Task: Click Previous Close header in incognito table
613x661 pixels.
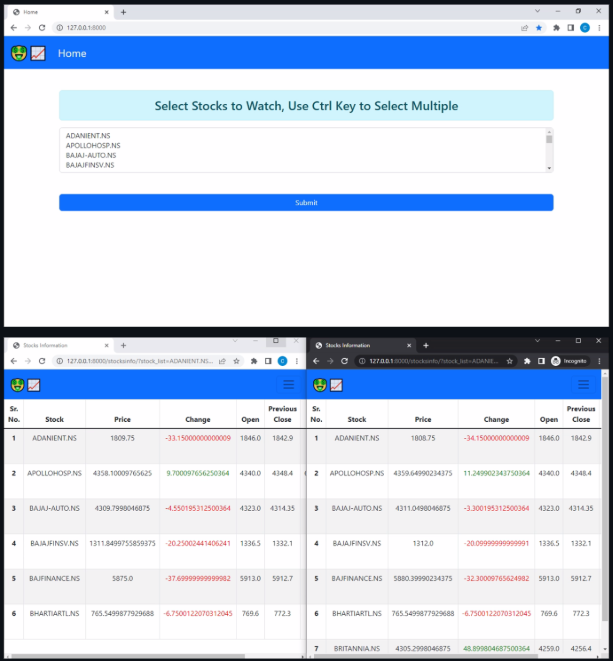Action: click(581, 414)
